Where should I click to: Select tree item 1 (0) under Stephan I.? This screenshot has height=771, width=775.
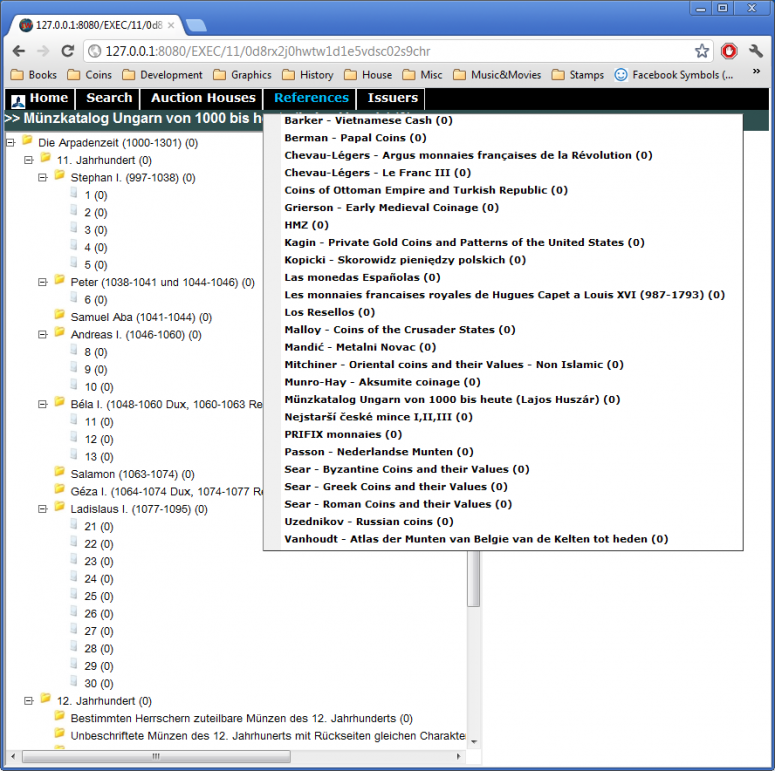[x=95, y=195]
